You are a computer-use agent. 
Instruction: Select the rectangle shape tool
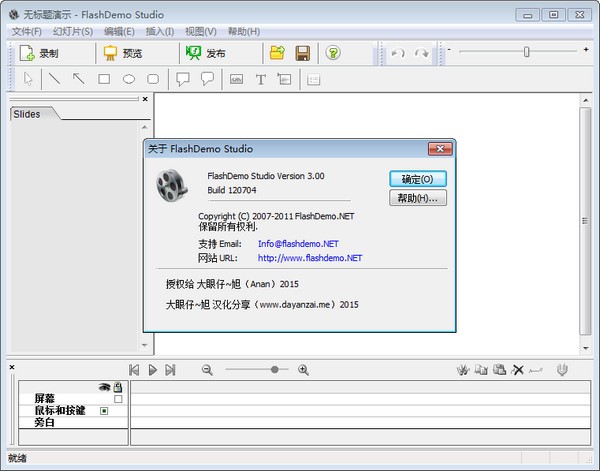tap(104, 79)
